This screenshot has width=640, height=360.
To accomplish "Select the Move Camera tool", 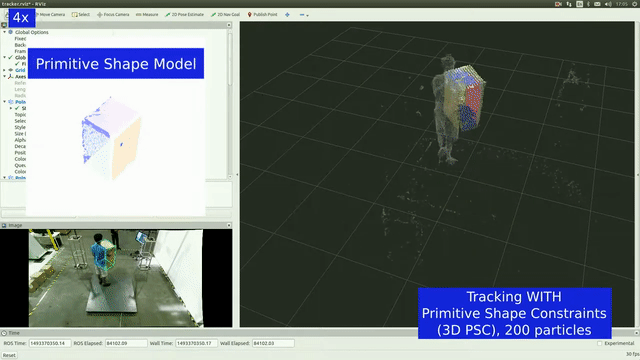I will (50, 15).
